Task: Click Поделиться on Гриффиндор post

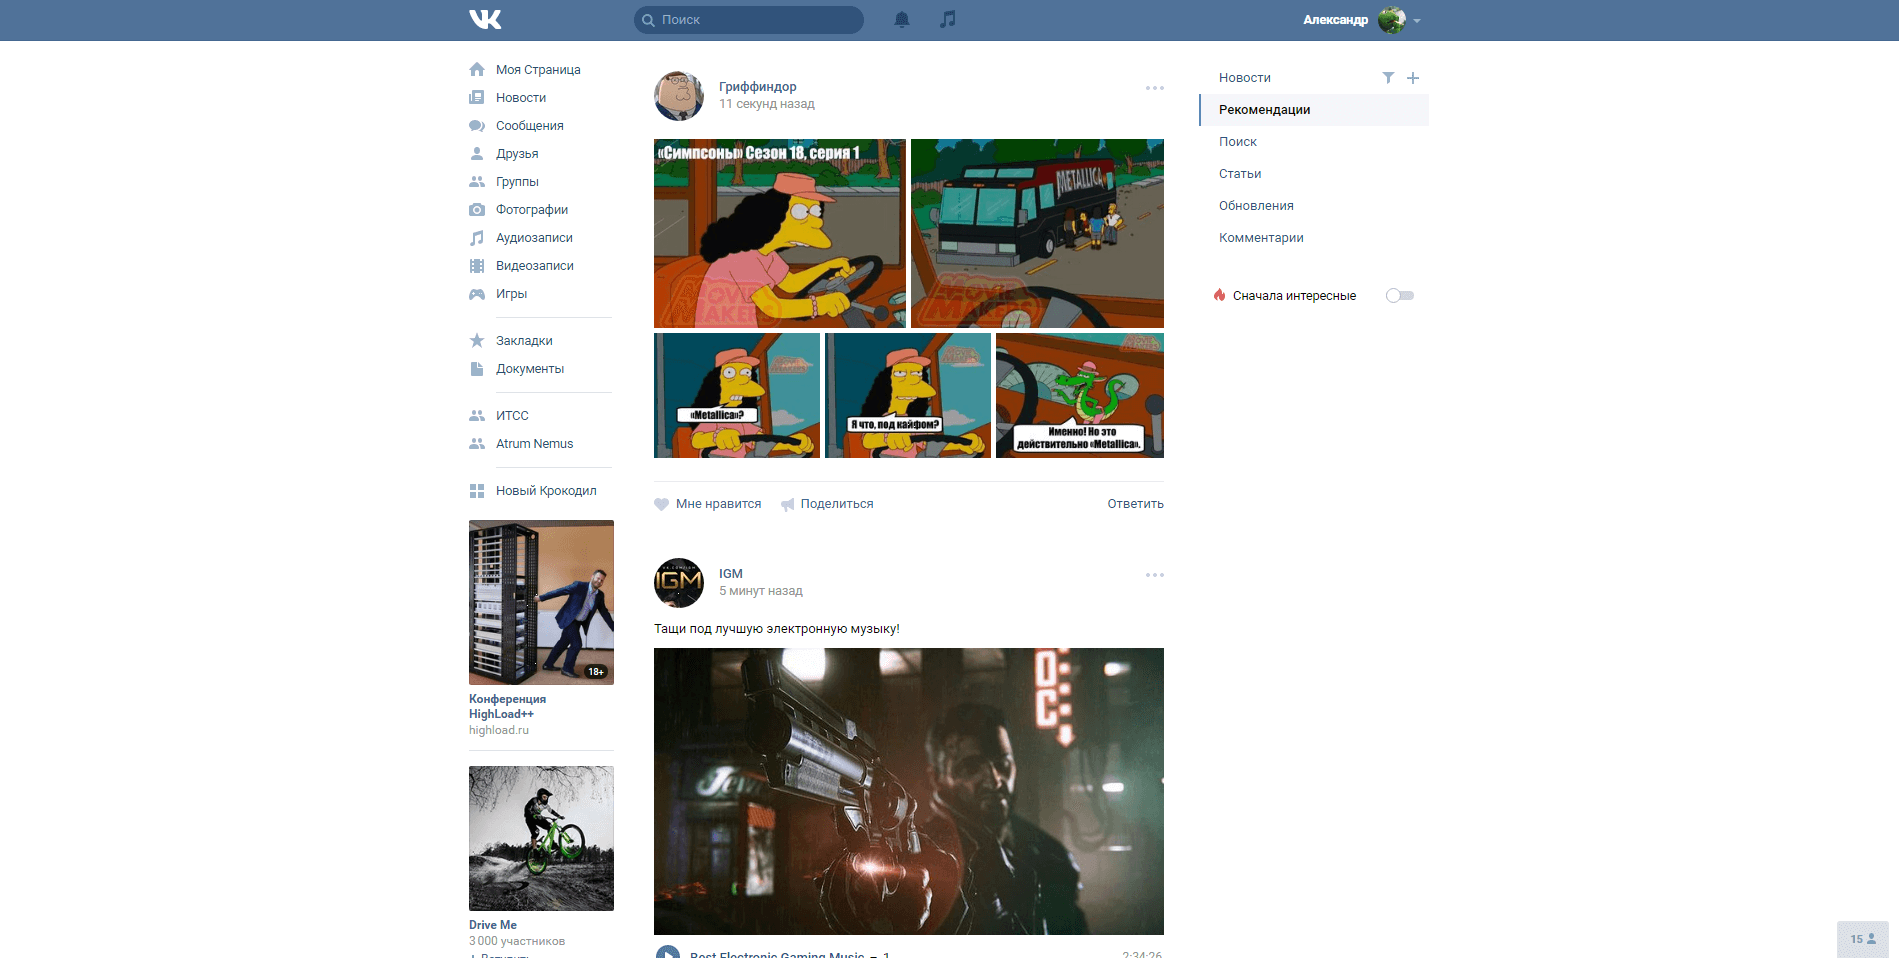Action: click(837, 504)
